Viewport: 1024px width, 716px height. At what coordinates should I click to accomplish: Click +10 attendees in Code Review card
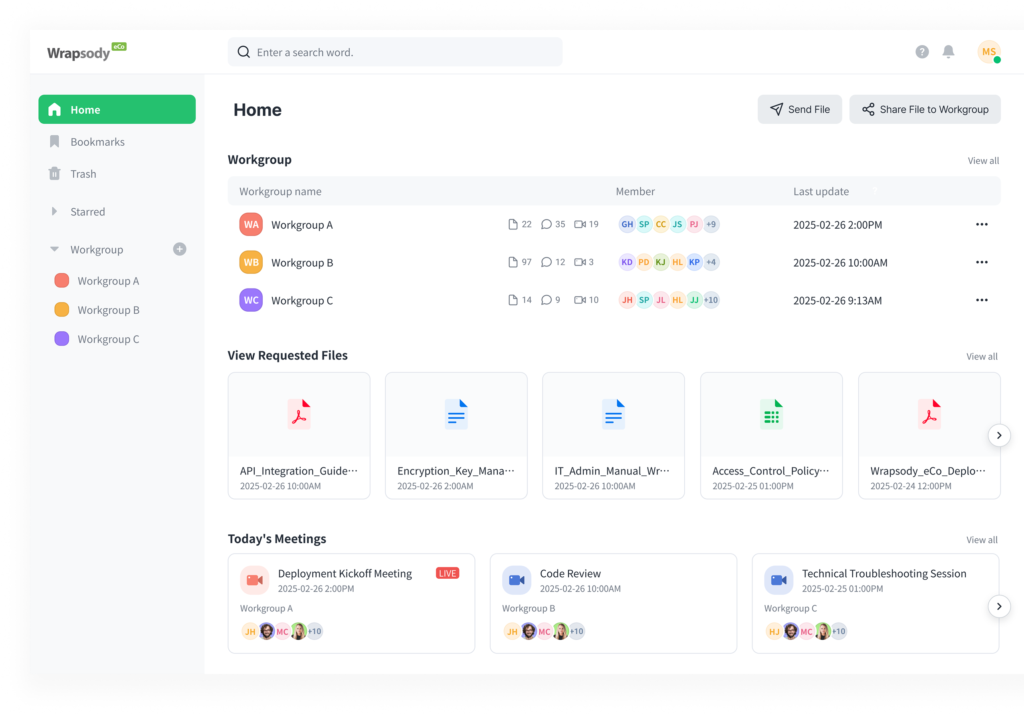click(x=577, y=631)
